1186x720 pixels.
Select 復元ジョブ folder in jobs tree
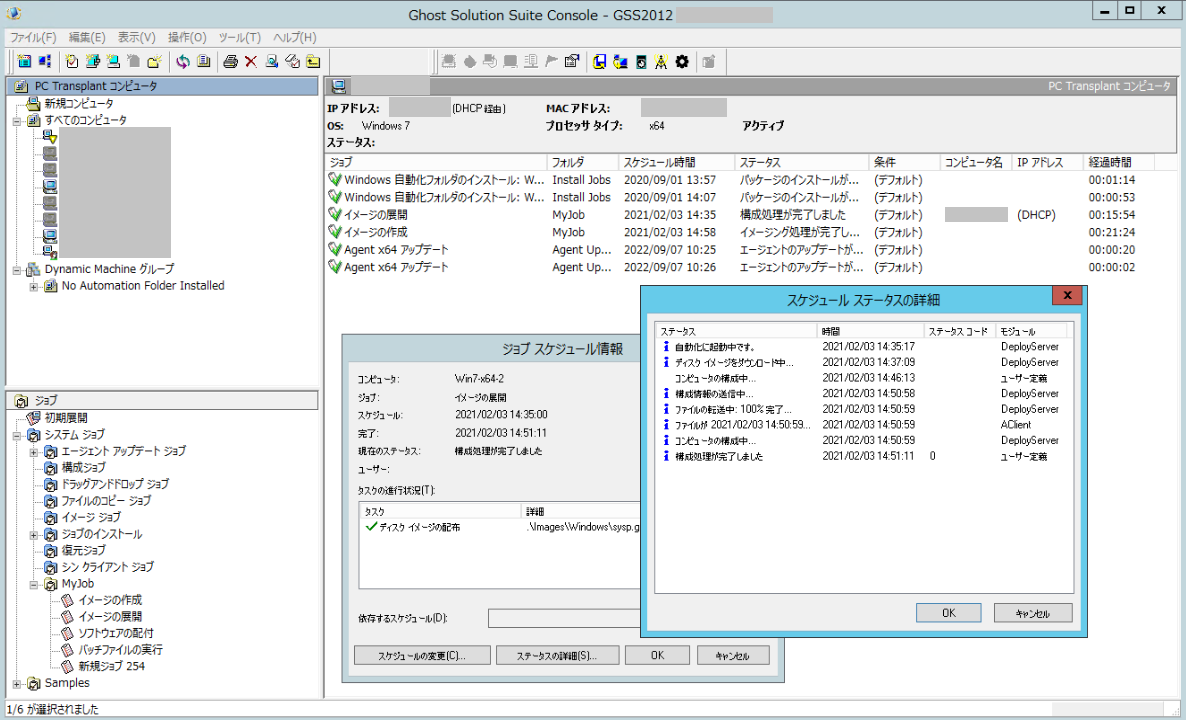(84, 551)
